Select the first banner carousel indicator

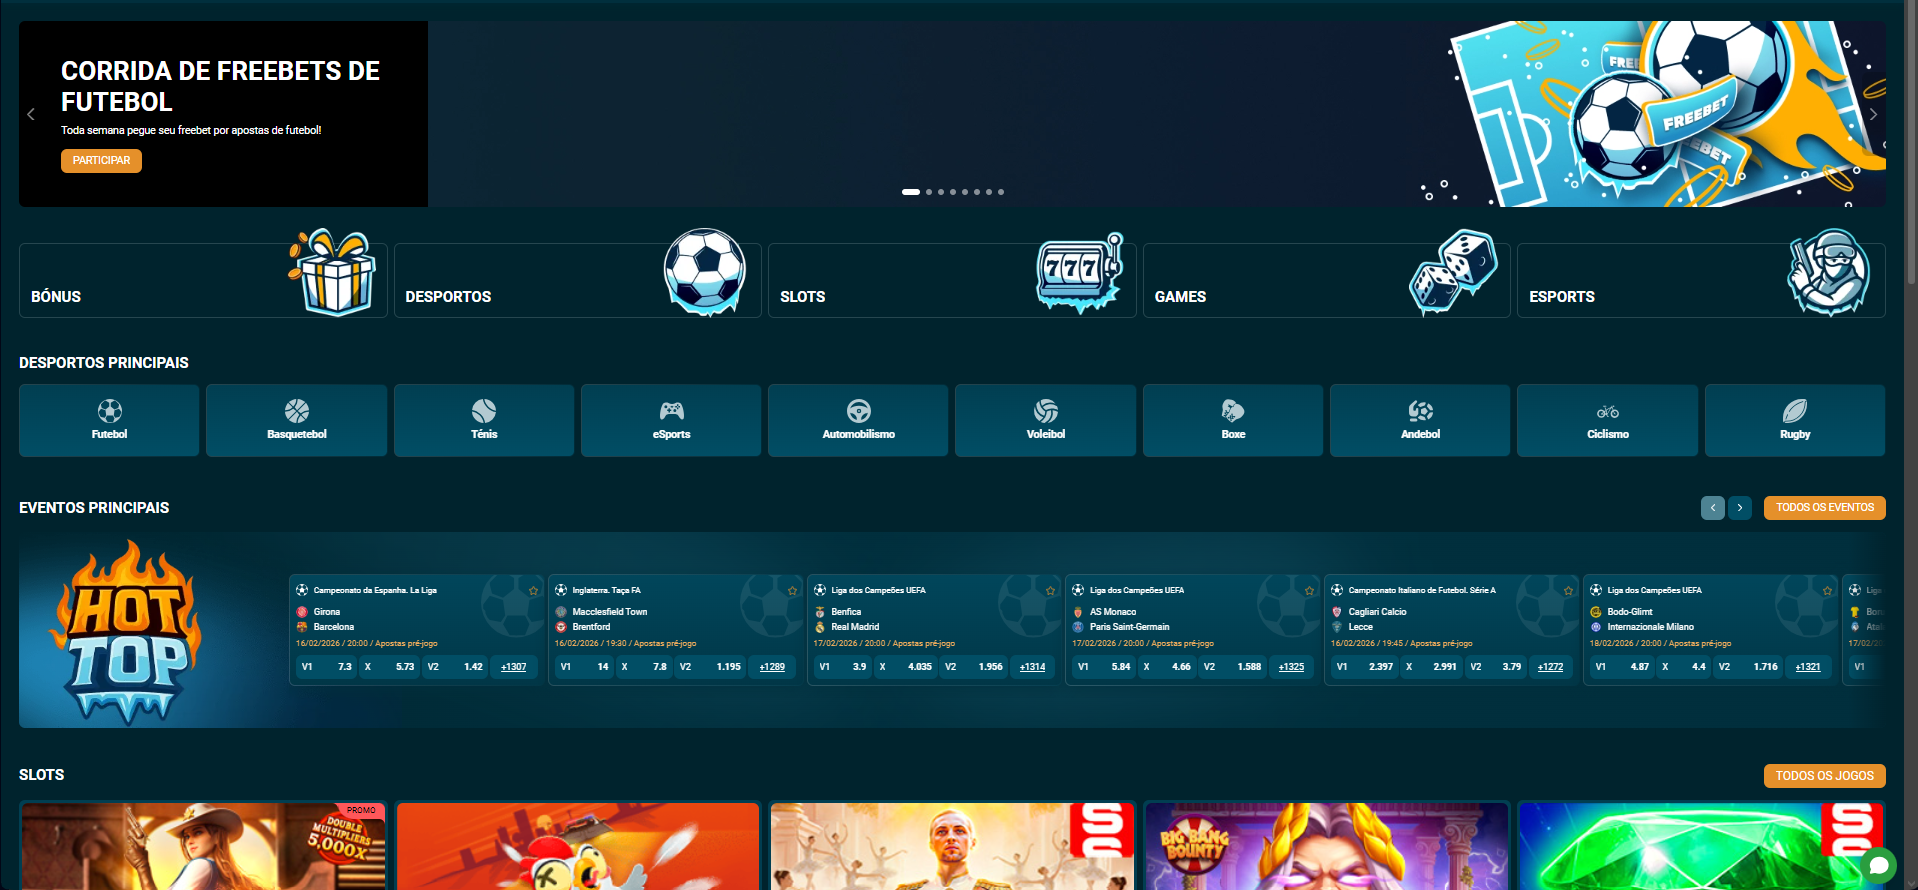click(x=910, y=192)
